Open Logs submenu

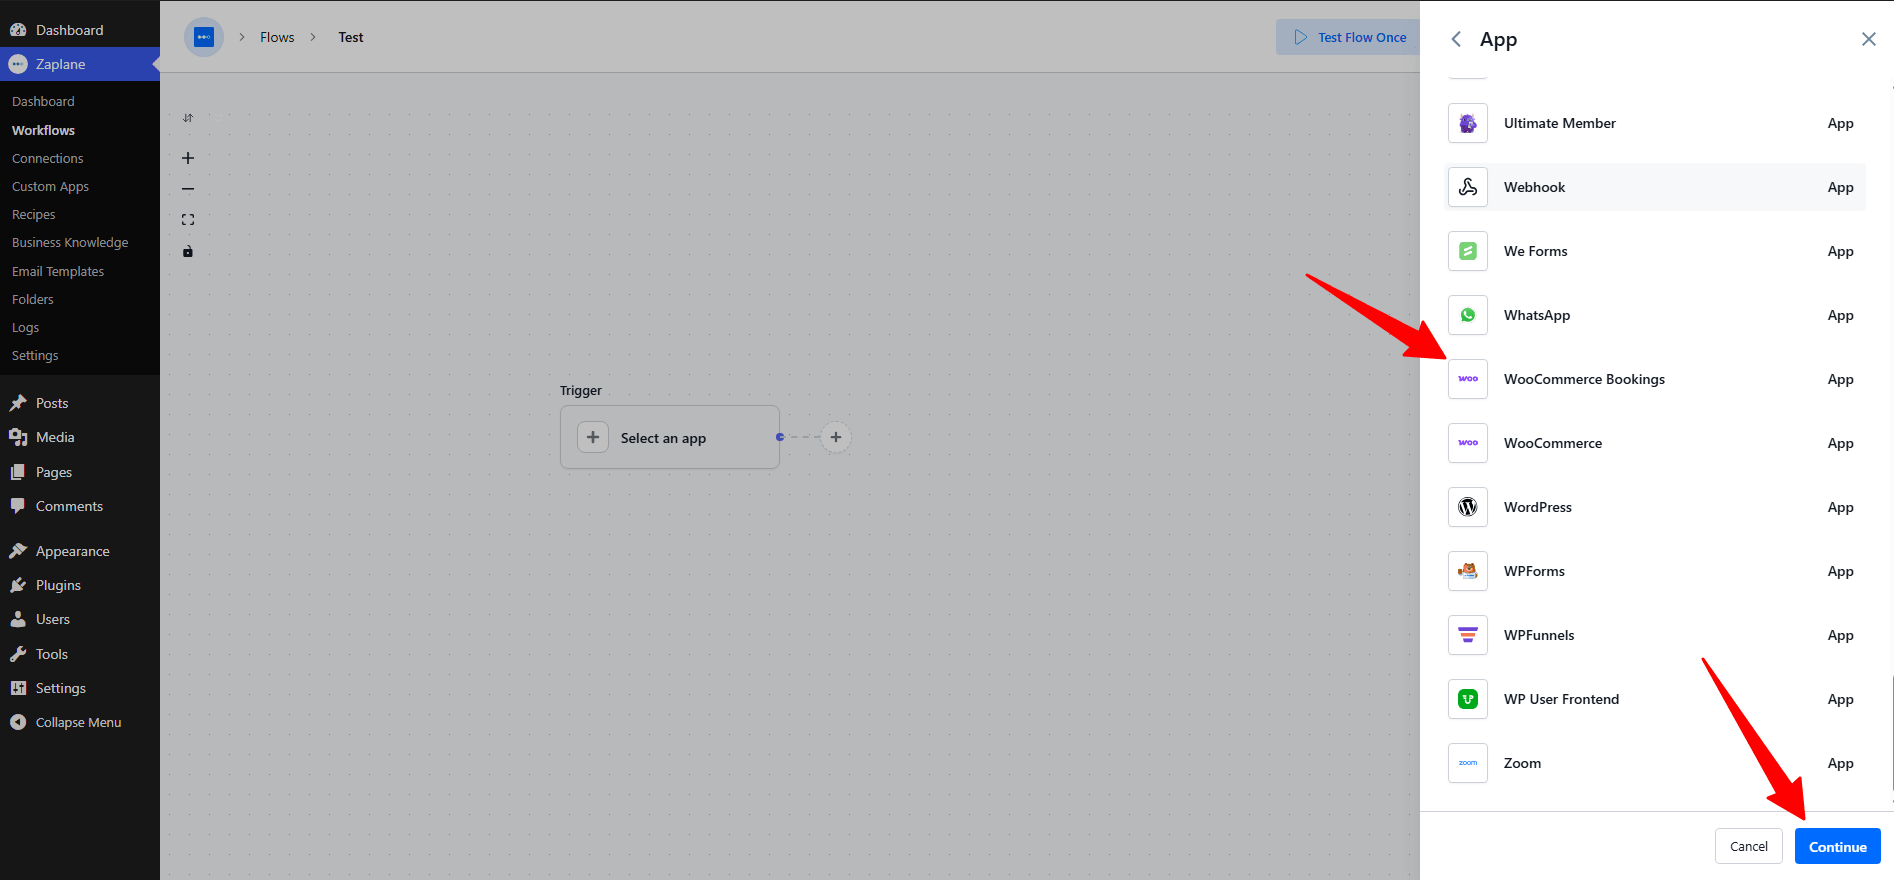[x=26, y=327]
